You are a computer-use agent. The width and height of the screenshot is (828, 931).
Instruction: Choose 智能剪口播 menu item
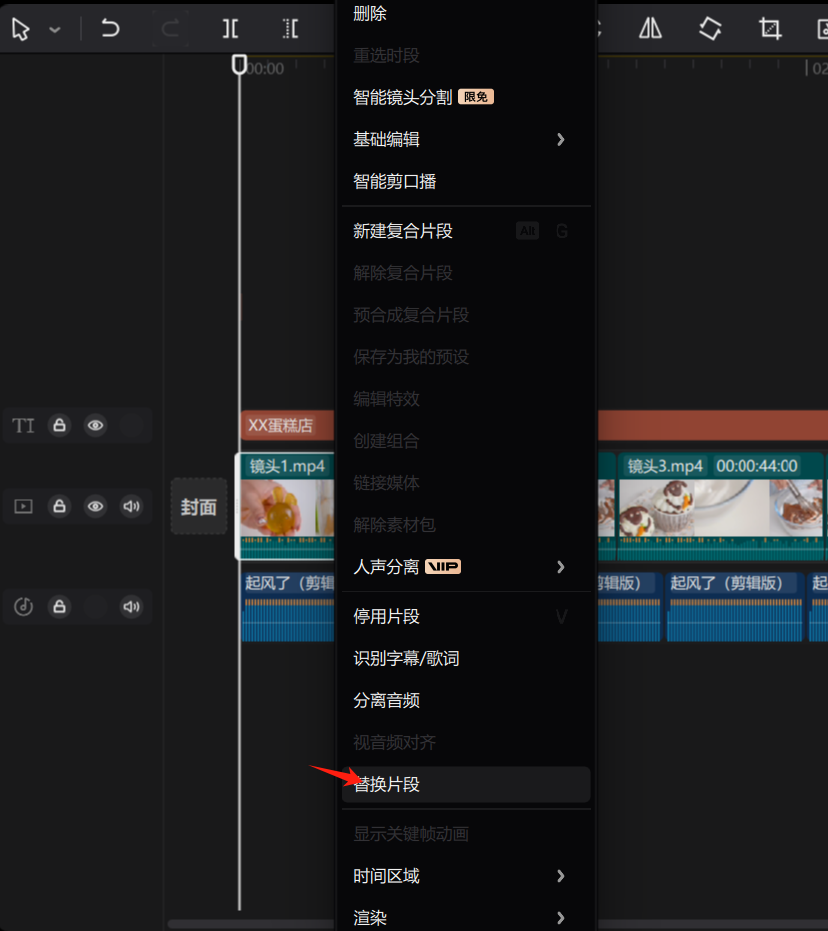click(466, 181)
